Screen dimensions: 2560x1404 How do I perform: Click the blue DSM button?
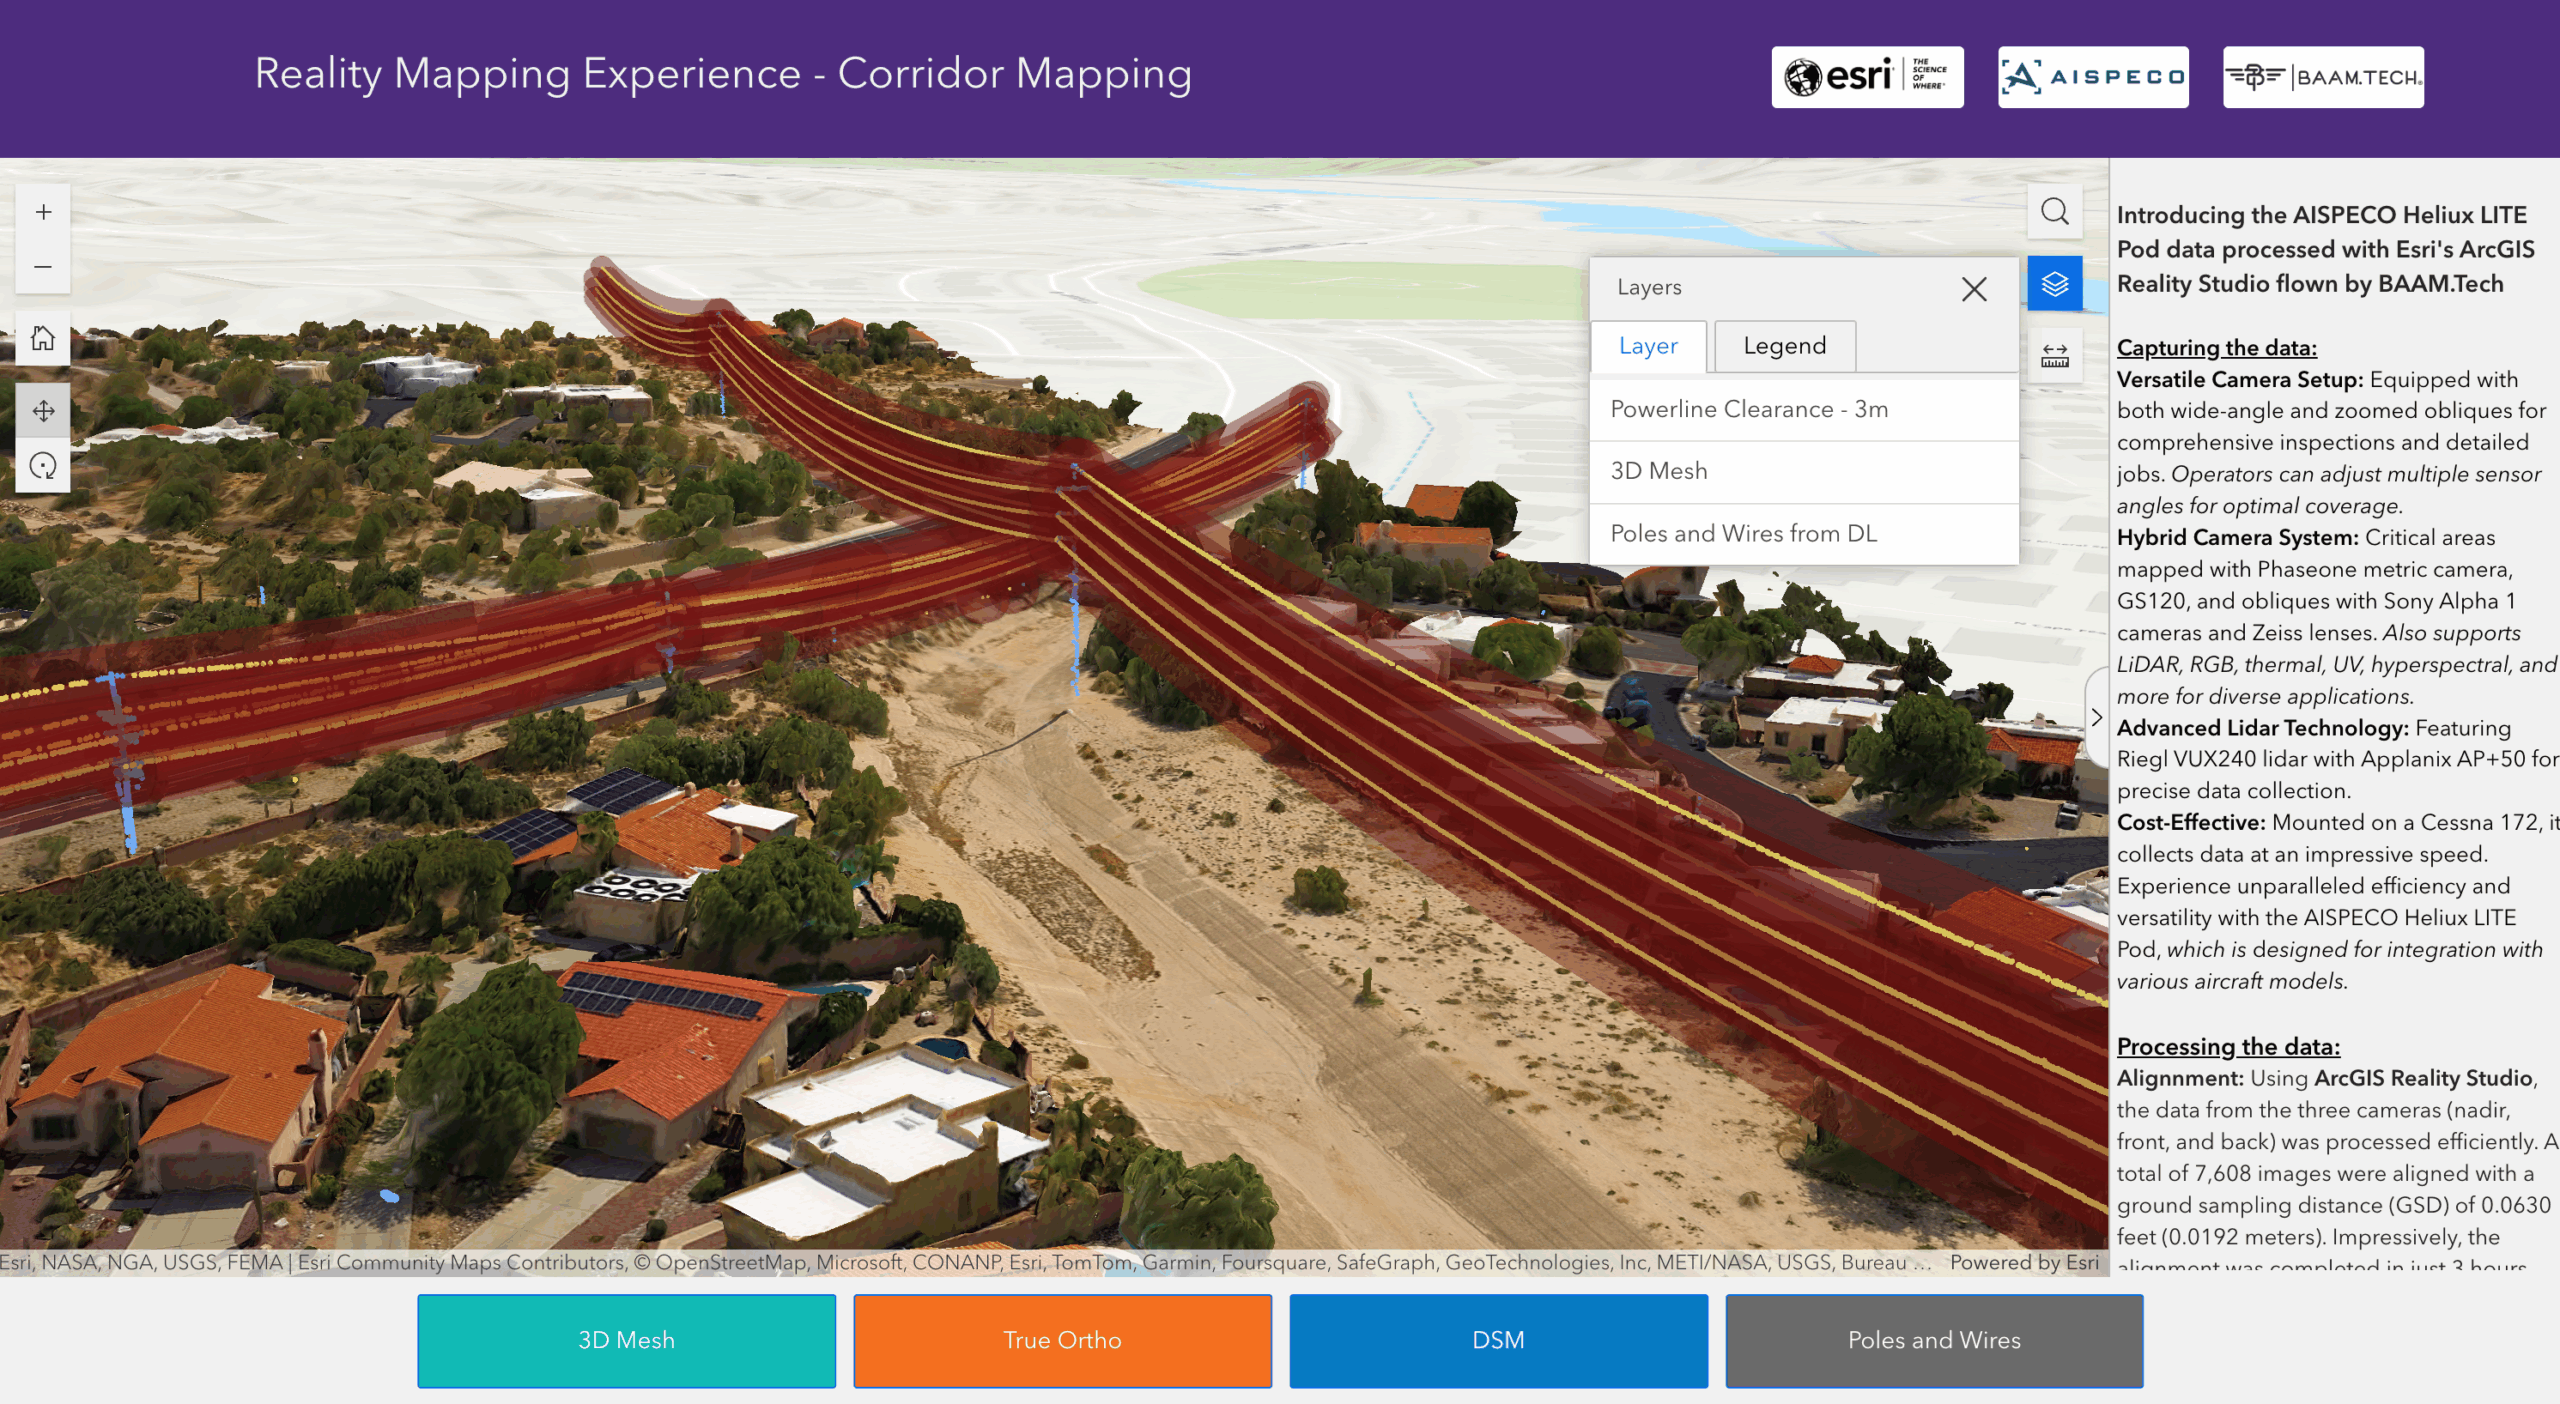pos(1497,1340)
